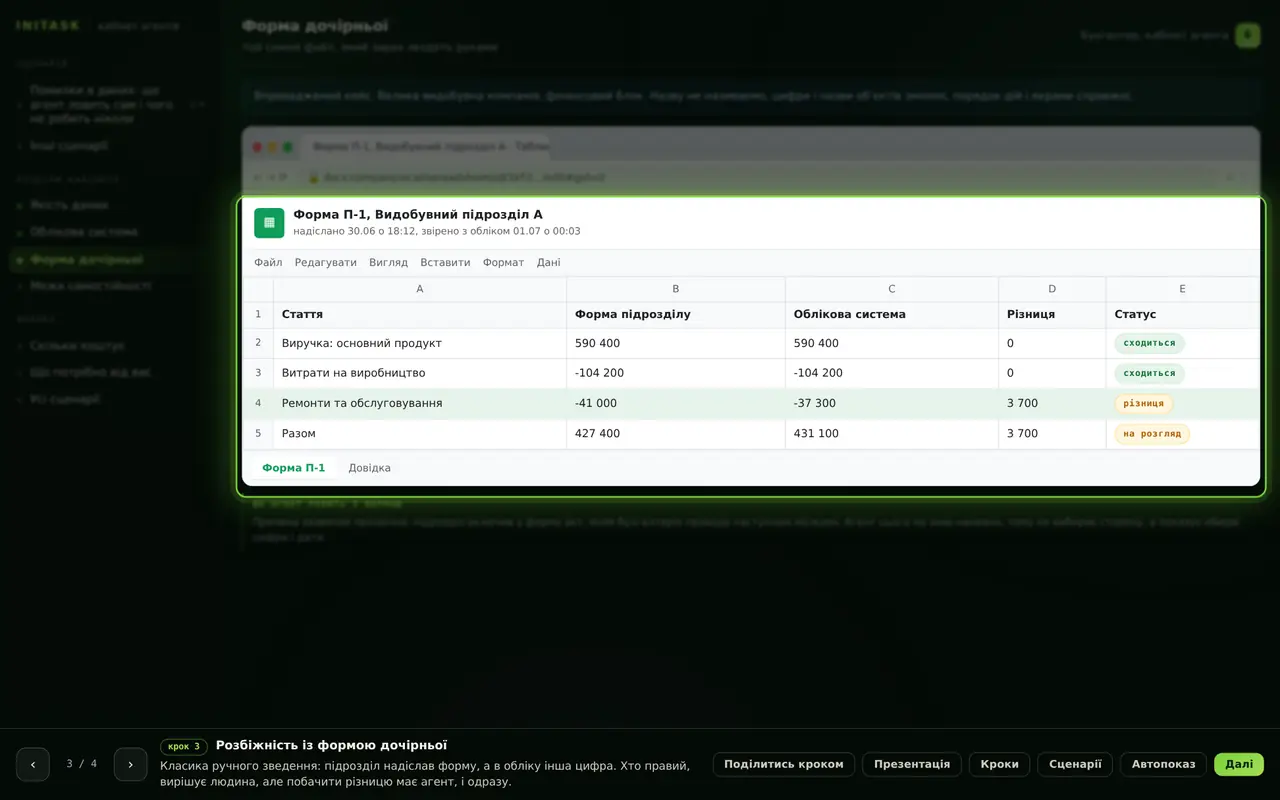Select -104 200 in Форма підрозділу column

[x=676, y=373]
